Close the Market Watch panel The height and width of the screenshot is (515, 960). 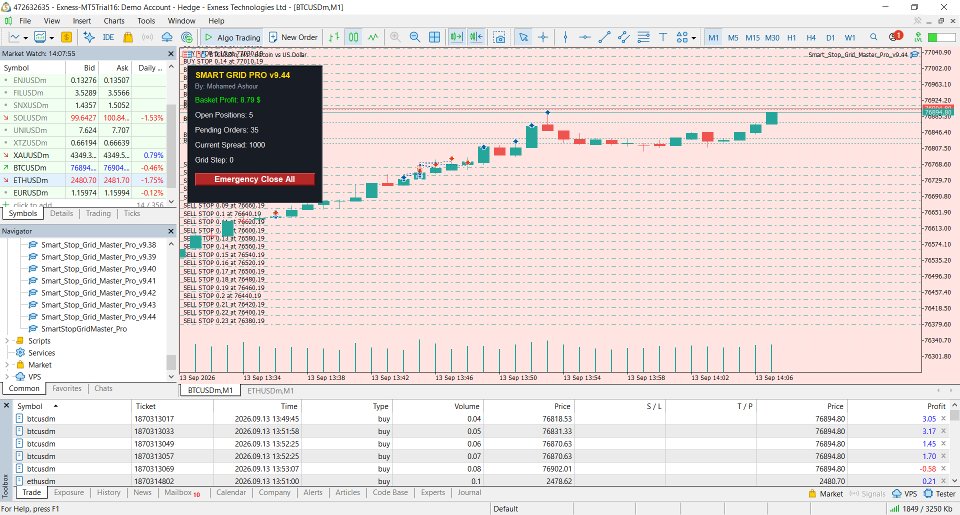(171, 54)
